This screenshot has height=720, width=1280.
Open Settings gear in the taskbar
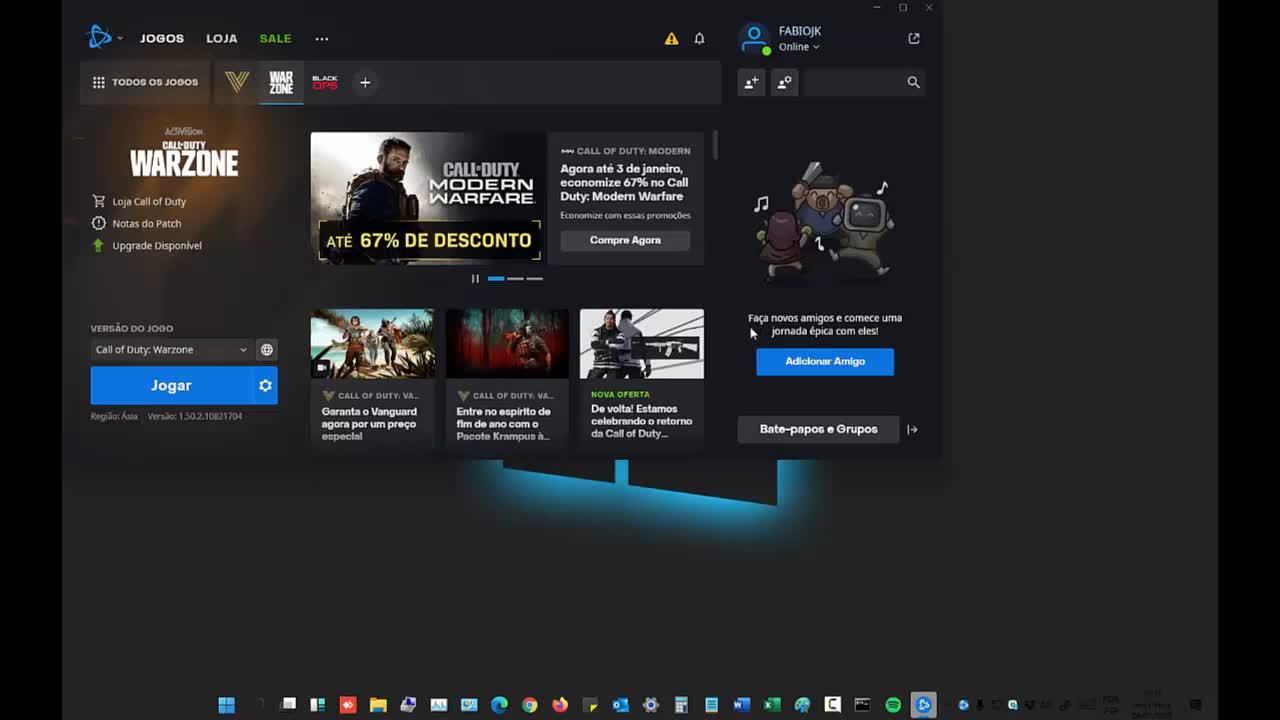[x=651, y=705]
